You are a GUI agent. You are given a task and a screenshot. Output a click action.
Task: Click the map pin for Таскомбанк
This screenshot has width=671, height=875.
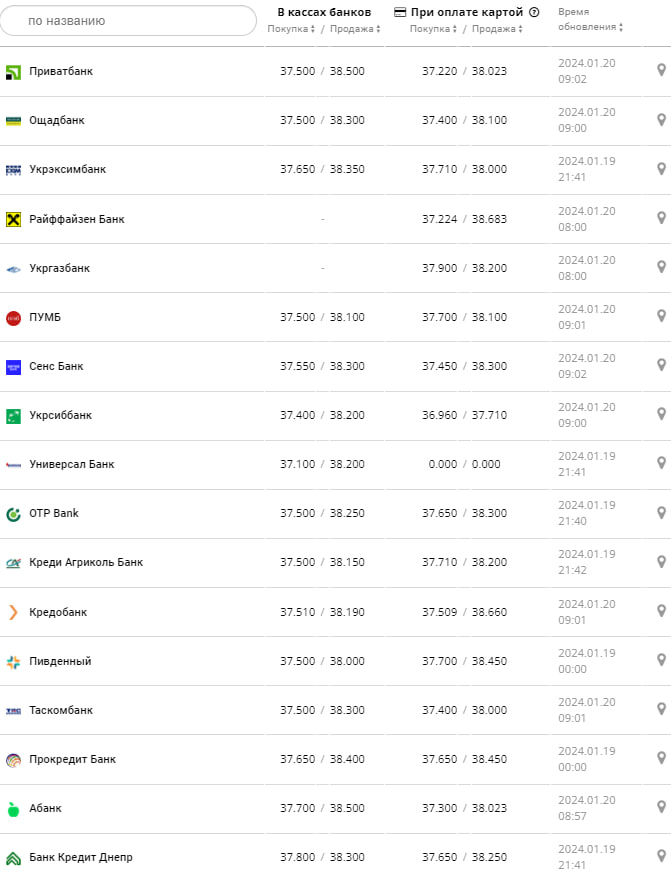click(x=661, y=708)
